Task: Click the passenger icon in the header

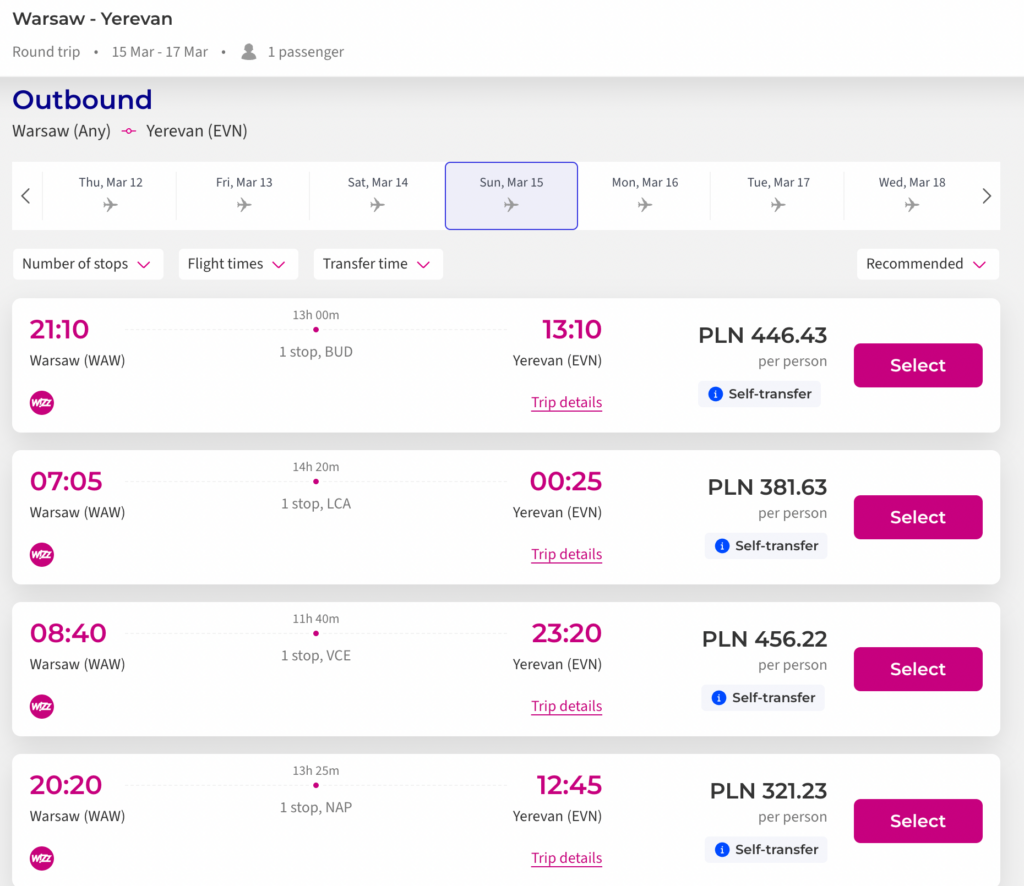Action: [x=247, y=51]
